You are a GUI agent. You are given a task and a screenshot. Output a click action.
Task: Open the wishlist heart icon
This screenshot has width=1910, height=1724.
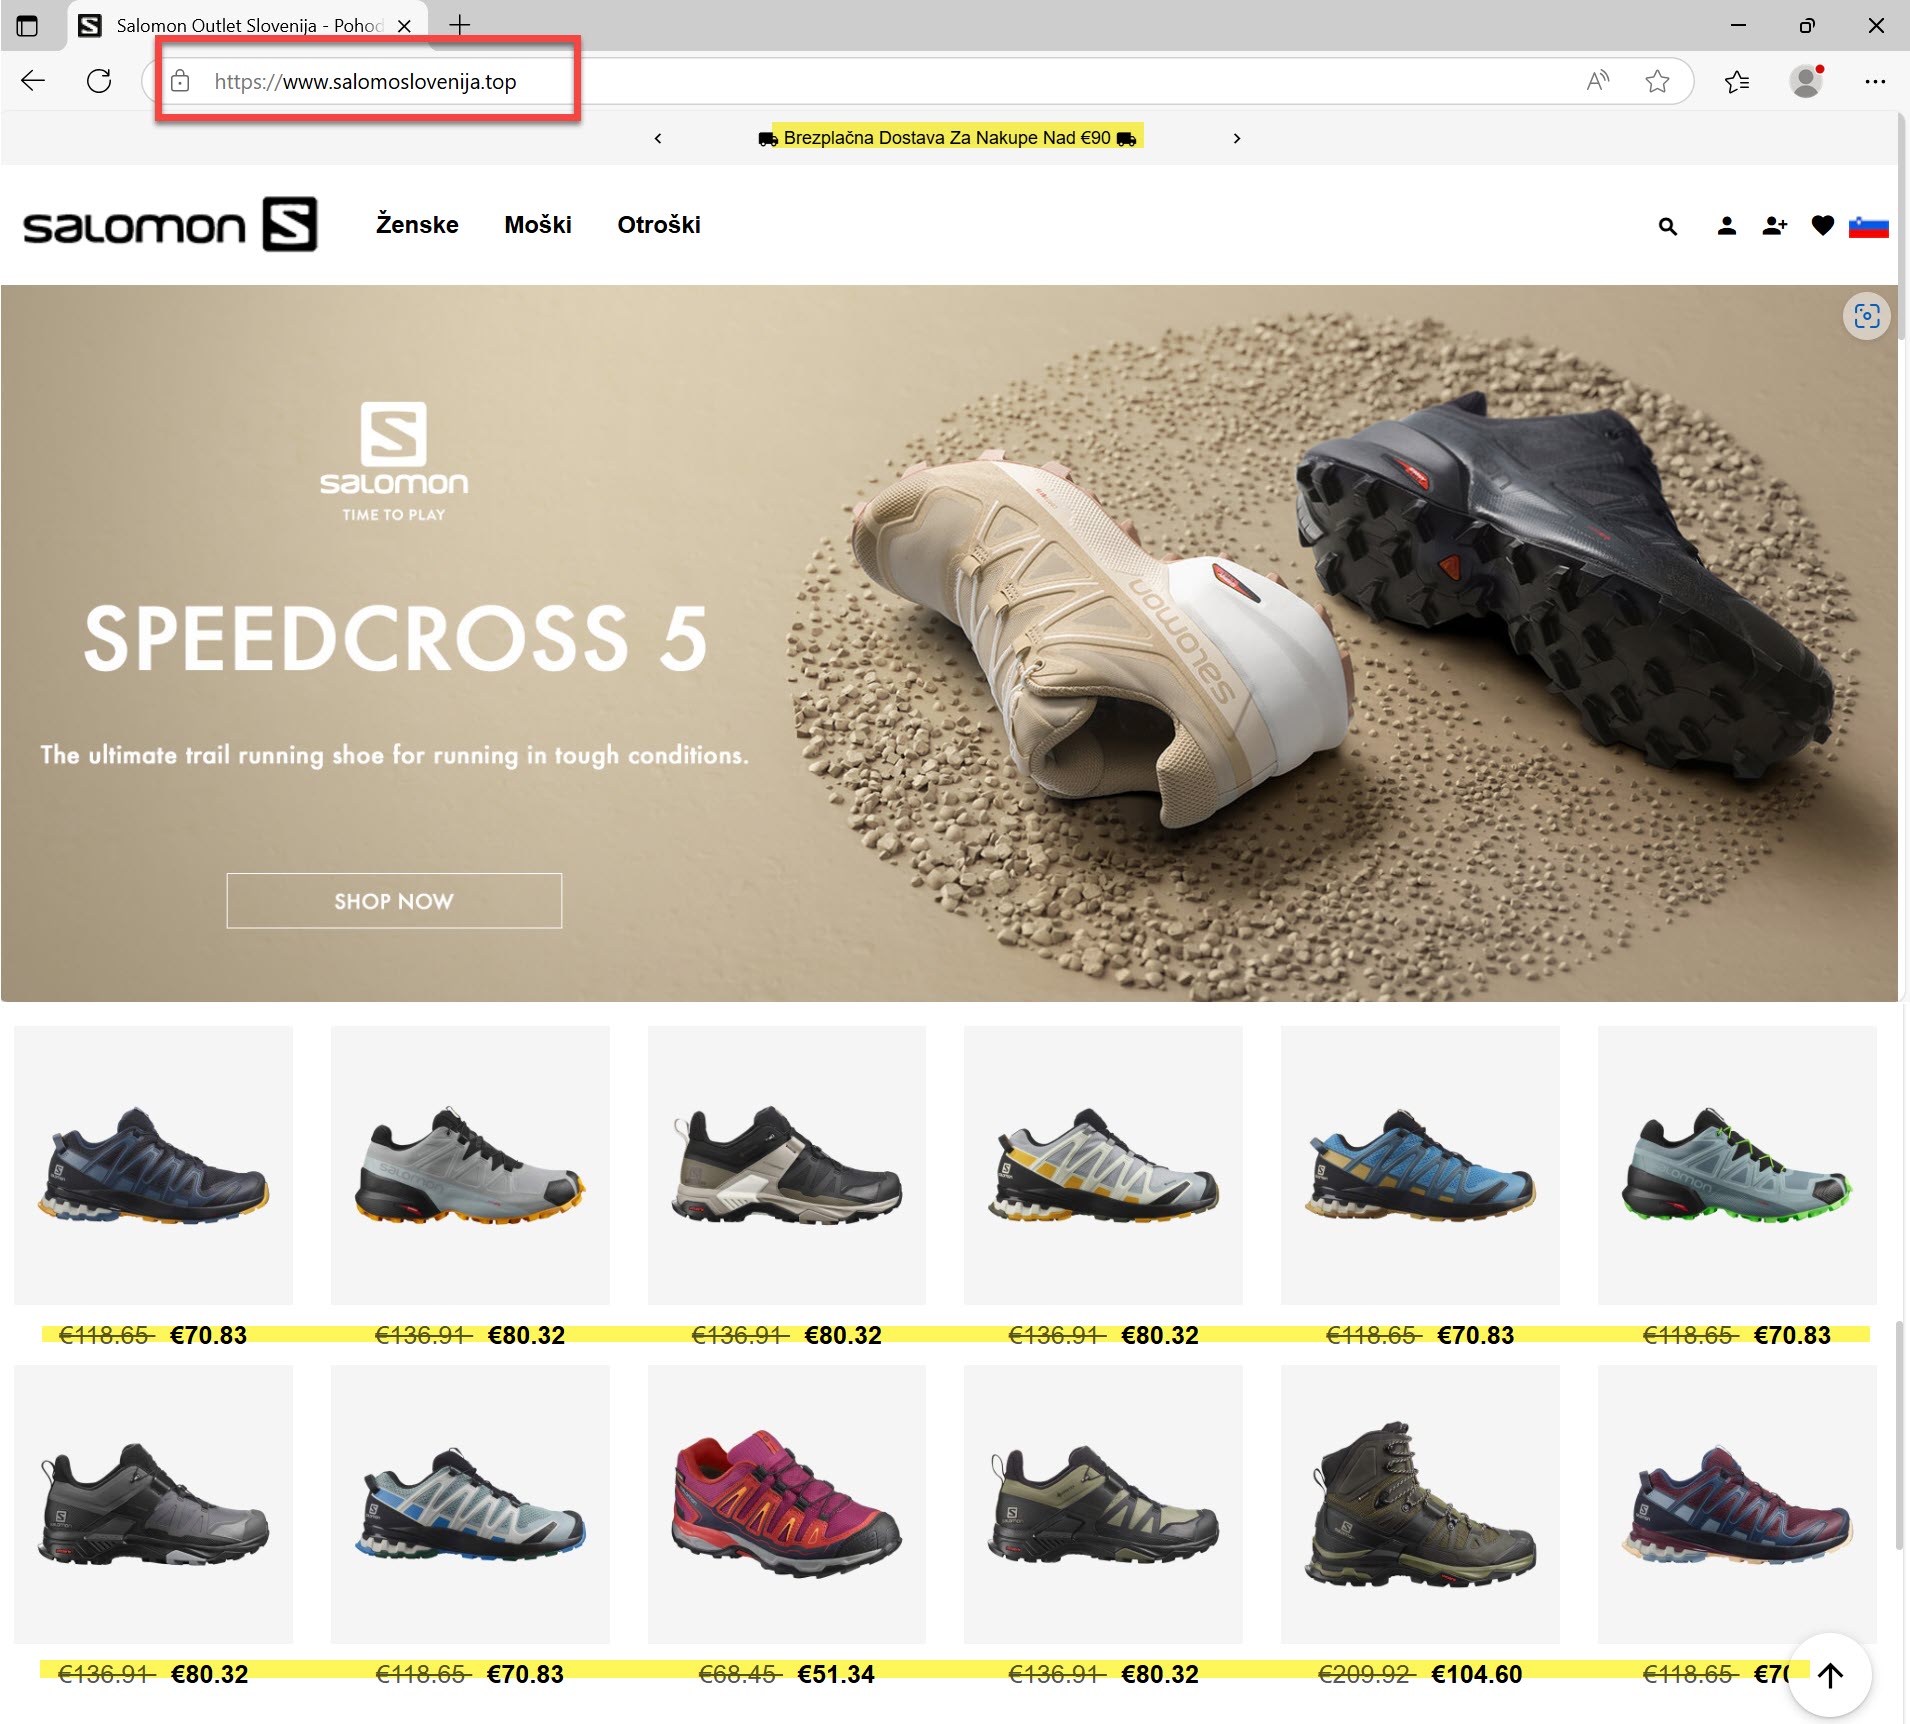coord(1822,227)
